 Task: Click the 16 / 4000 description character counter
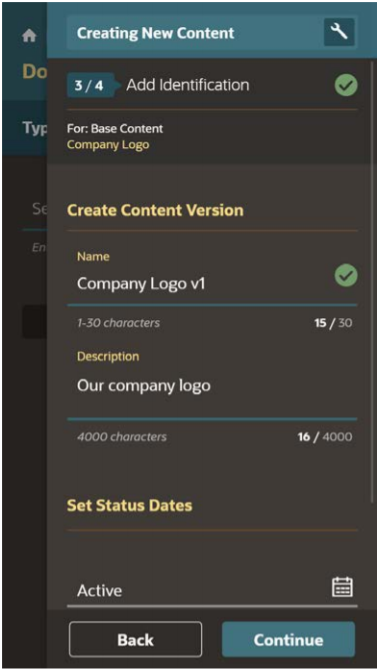[x=325, y=437]
